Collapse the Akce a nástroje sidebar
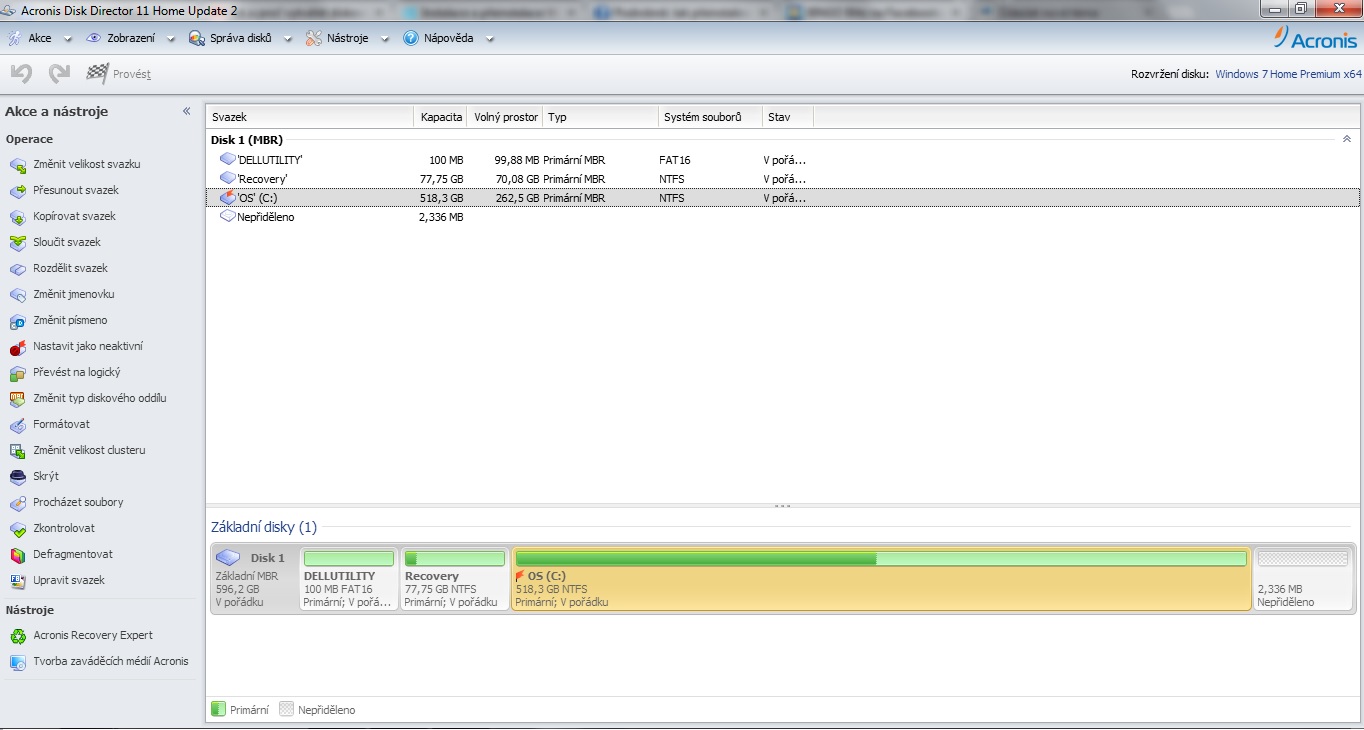This screenshot has height=730, width=1364. [x=186, y=111]
